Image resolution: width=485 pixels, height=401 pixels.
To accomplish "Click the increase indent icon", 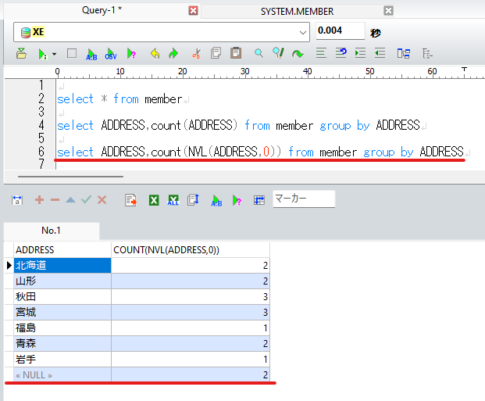I will tap(360, 53).
